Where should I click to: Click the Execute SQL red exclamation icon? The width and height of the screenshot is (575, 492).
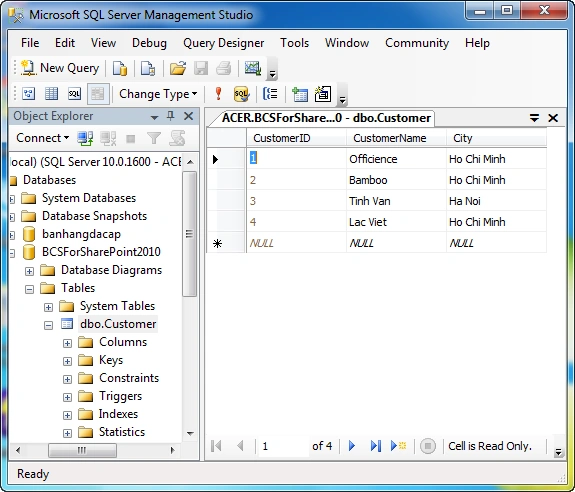click(219, 94)
